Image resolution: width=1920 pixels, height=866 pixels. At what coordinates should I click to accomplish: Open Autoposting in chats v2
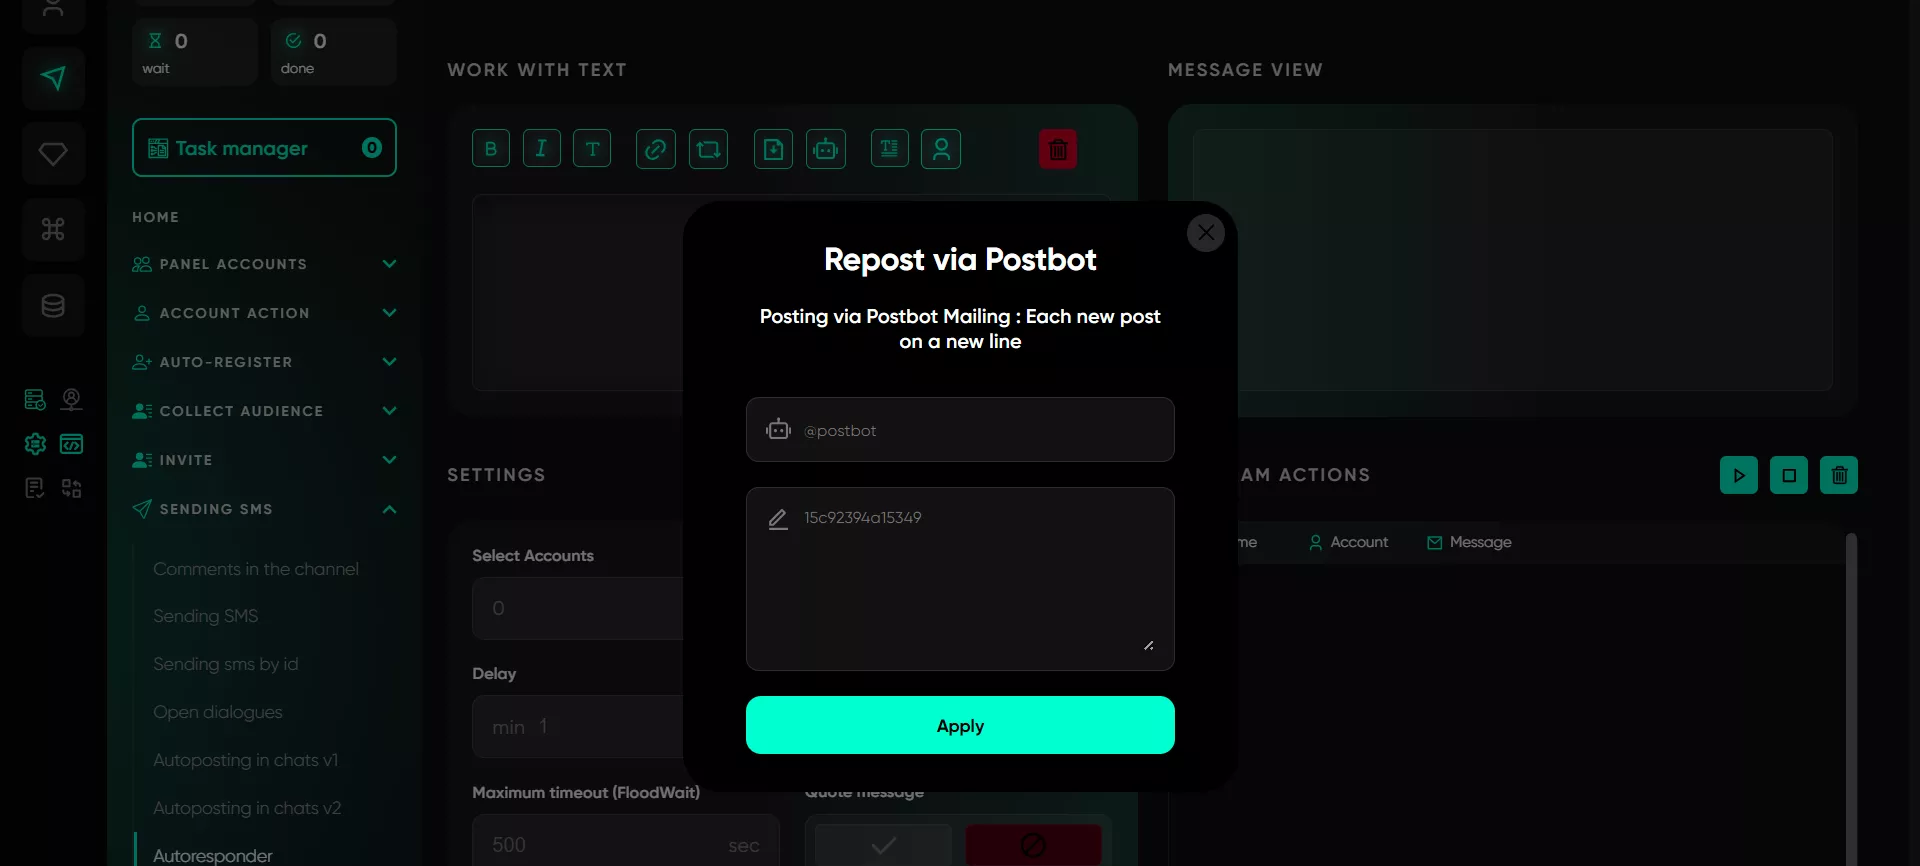coord(247,808)
